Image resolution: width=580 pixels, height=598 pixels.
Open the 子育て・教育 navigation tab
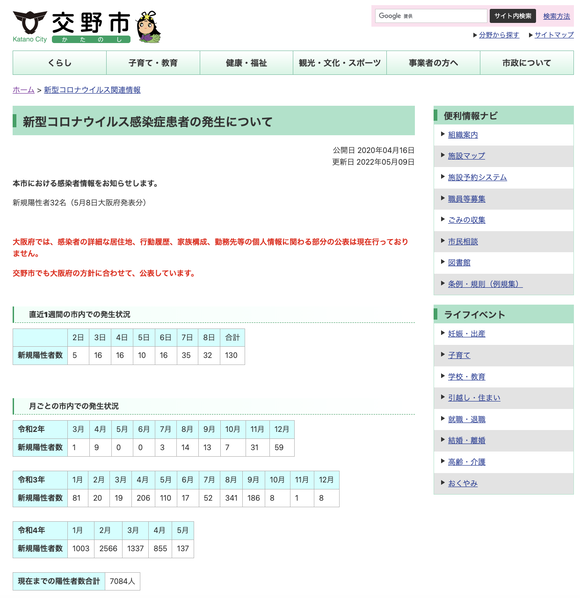click(153, 63)
